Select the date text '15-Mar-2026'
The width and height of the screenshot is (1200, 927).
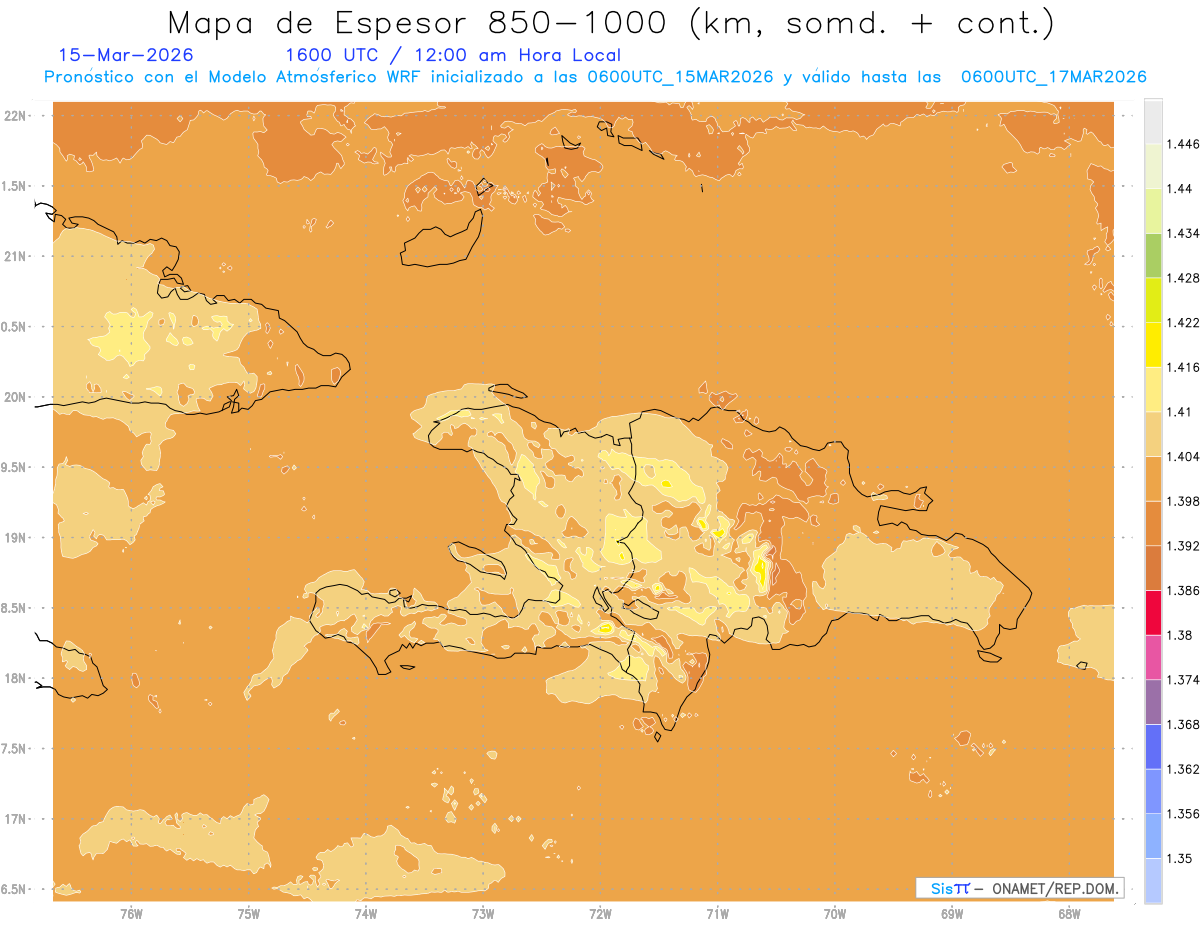pyautogui.click(x=126, y=55)
